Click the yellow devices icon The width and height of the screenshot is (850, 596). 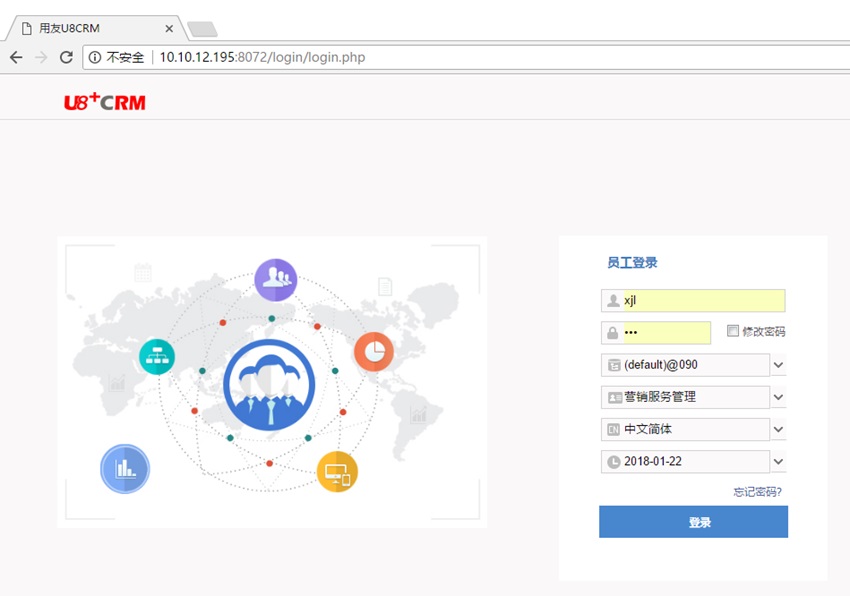click(x=337, y=471)
